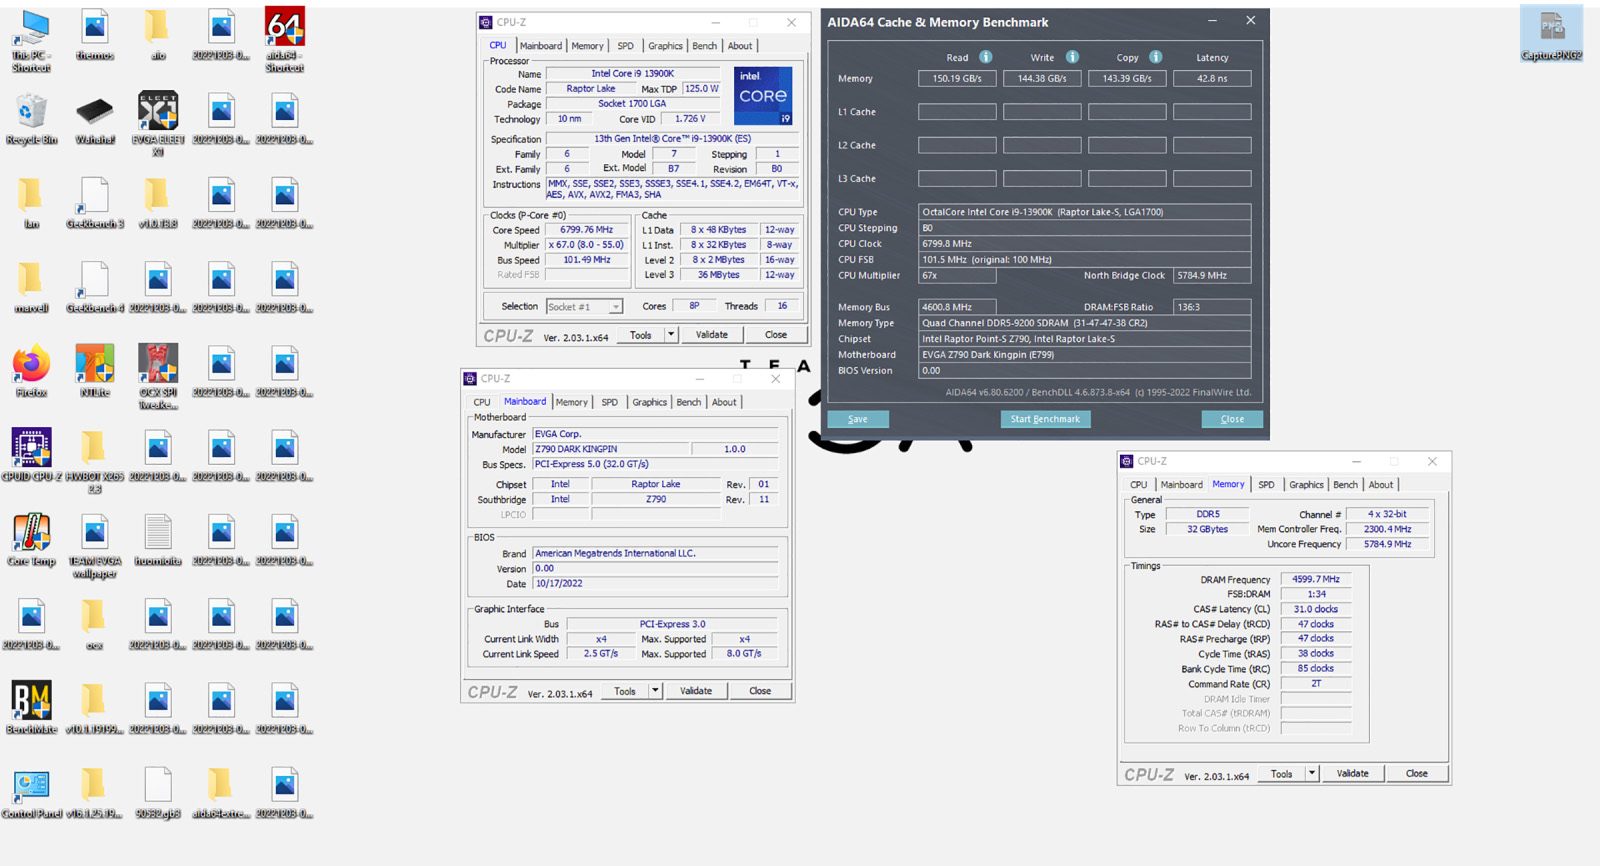
Task: Open the Bench tab in the top CPU-Z window
Action: 704,46
